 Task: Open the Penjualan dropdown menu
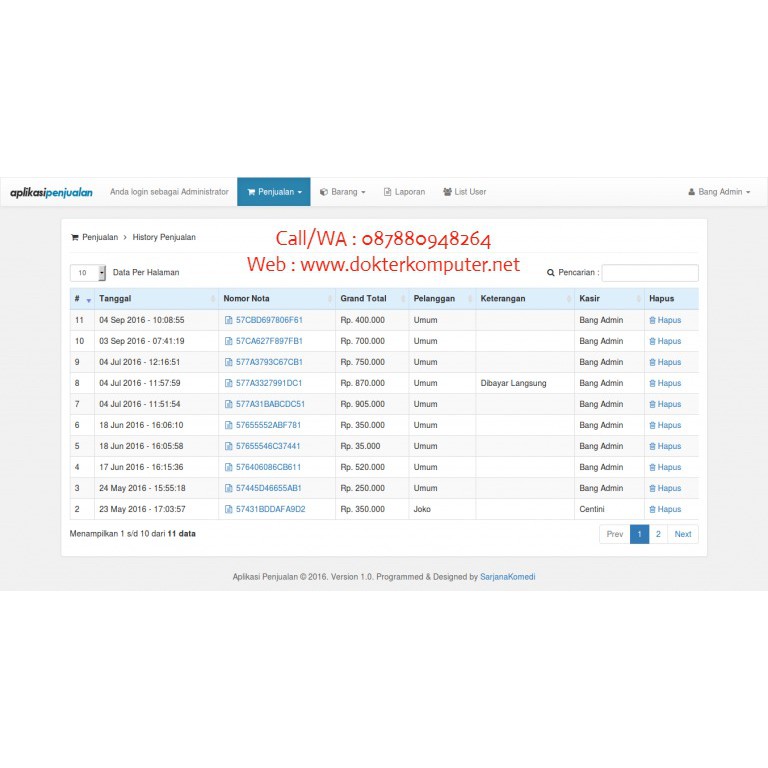coord(274,192)
